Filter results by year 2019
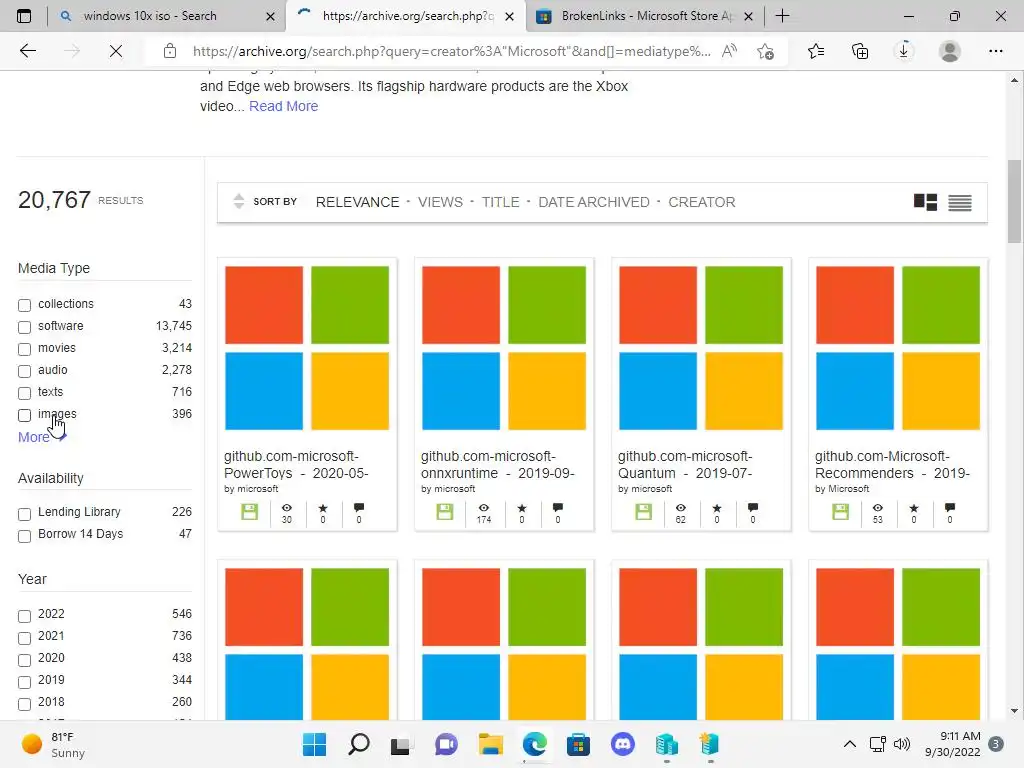 [x=24, y=682]
